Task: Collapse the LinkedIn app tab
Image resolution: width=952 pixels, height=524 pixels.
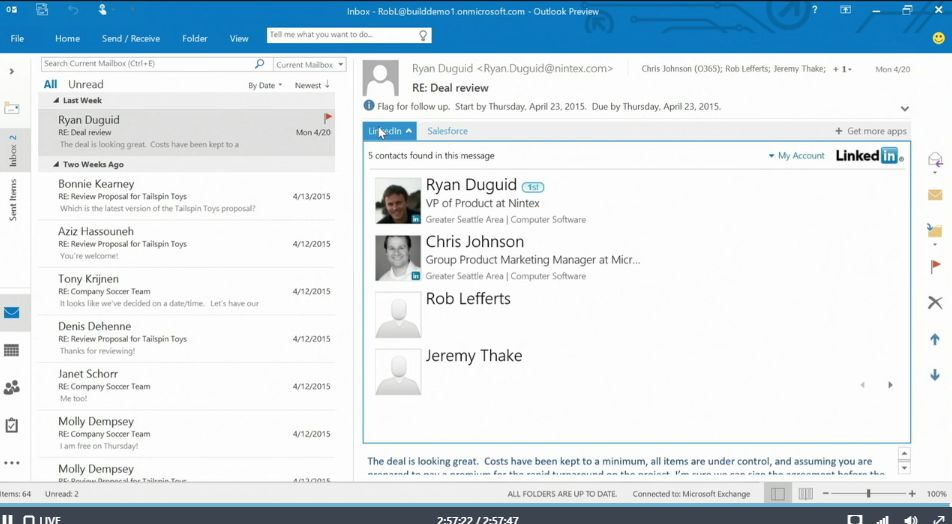Action: point(389,131)
